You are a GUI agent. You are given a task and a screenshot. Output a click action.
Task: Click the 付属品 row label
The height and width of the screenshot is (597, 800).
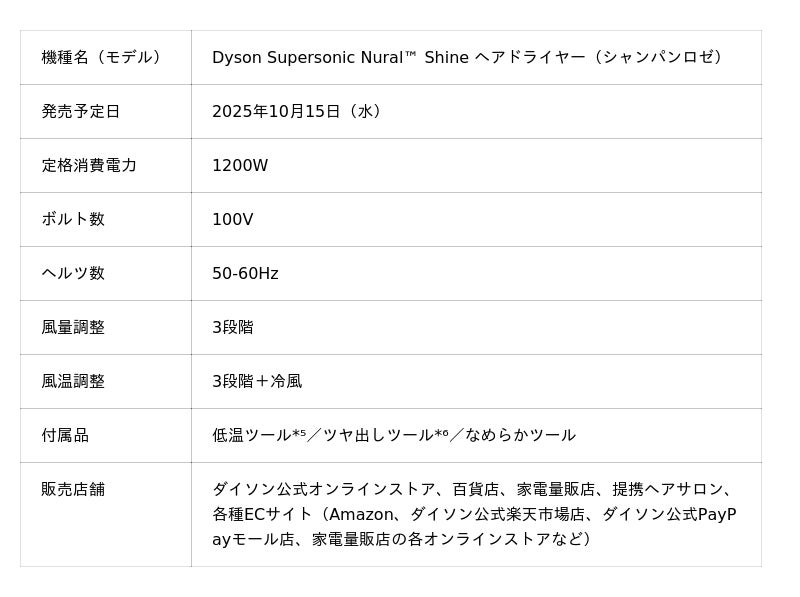[x=65, y=435]
